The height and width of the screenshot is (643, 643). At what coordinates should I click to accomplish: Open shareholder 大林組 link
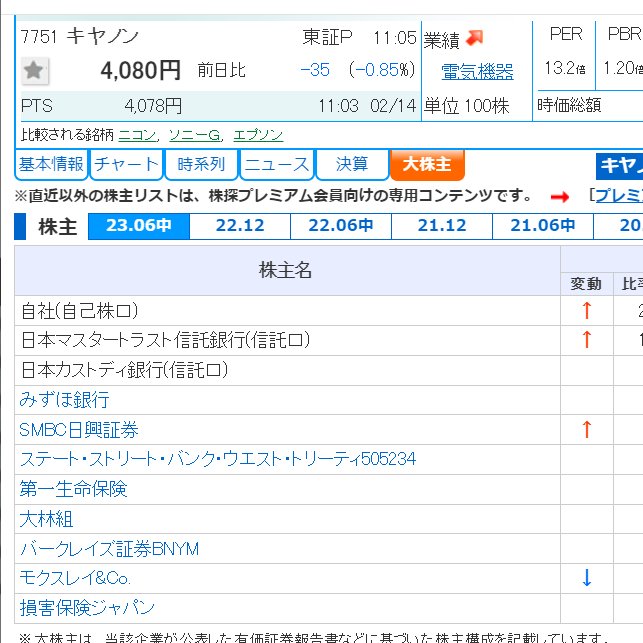click(x=46, y=519)
